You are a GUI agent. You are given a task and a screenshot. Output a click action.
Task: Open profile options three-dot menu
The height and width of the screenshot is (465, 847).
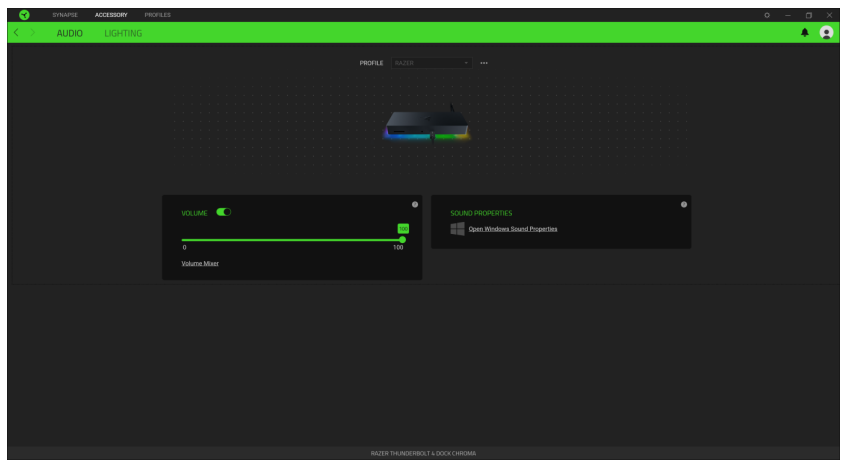coord(484,63)
